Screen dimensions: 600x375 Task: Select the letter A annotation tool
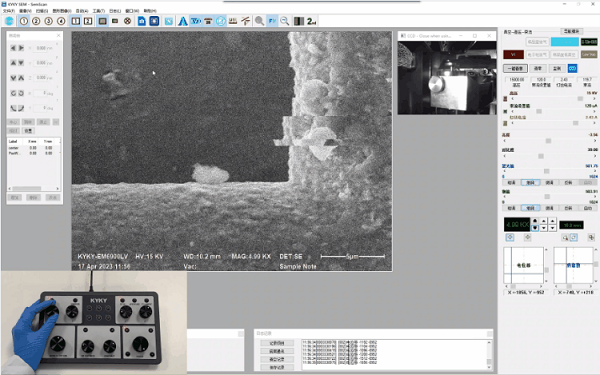[183, 21]
